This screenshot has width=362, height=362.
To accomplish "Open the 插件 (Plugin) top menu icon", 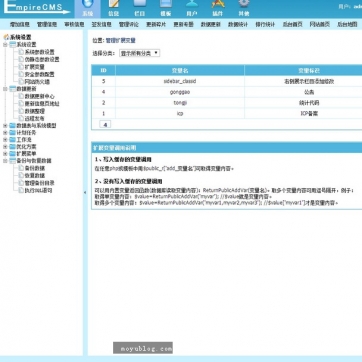I will point(218,8).
